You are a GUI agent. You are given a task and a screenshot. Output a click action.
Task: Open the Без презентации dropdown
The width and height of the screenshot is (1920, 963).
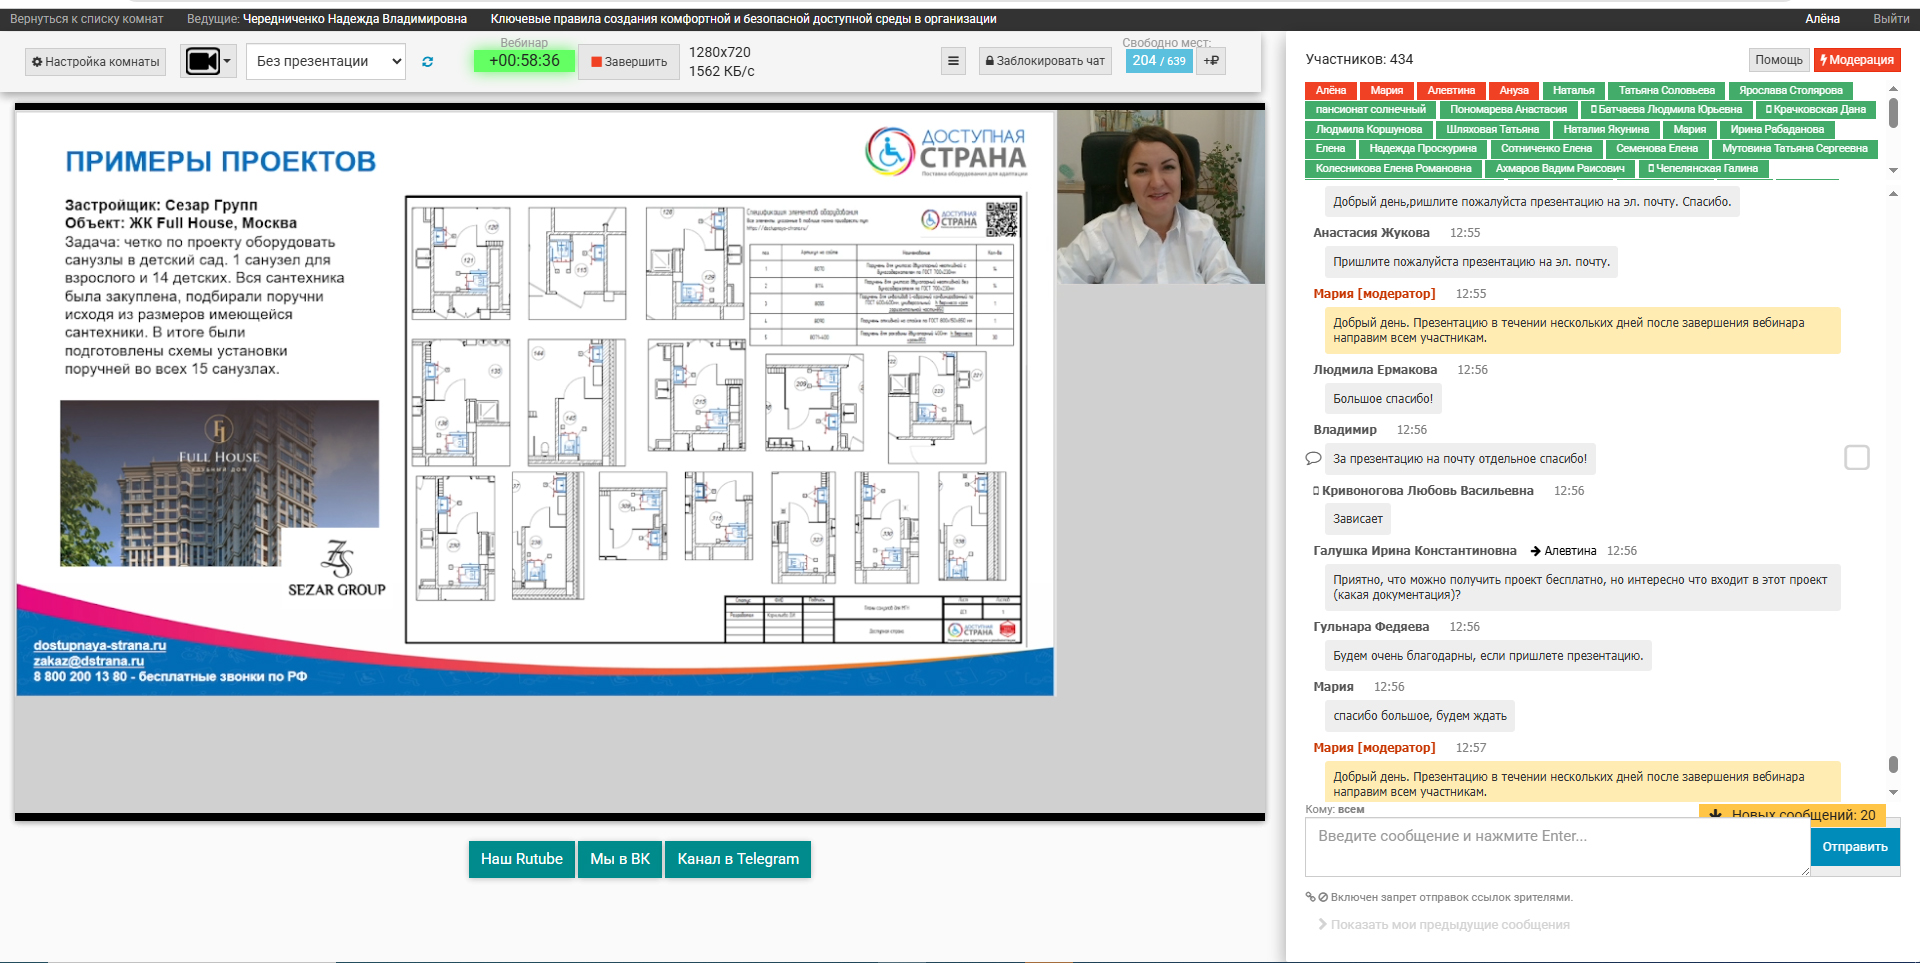point(326,61)
